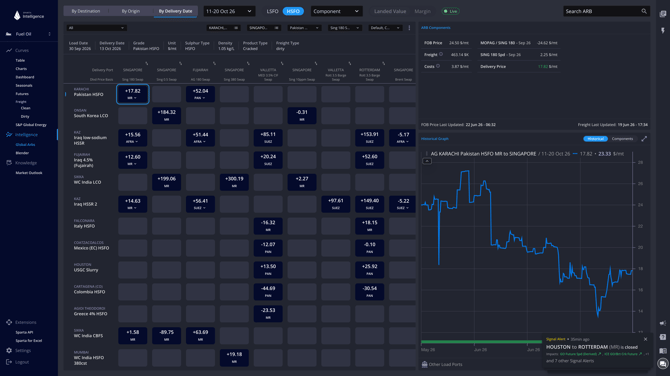Click the lightning bolt icon in right rail

coord(663,30)
